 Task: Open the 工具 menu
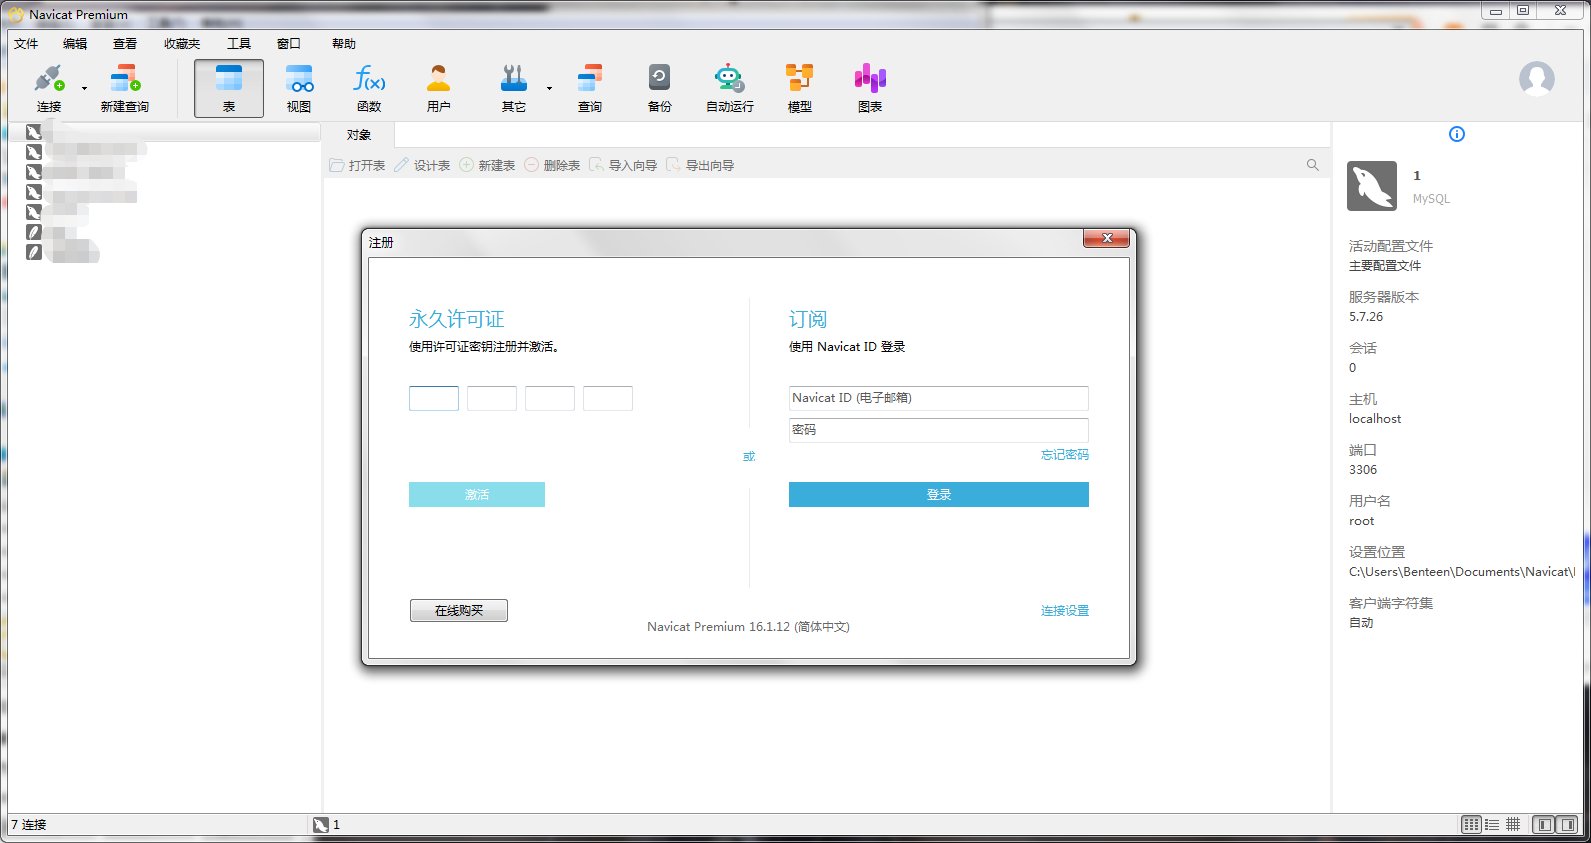click(x=239, y=44)
